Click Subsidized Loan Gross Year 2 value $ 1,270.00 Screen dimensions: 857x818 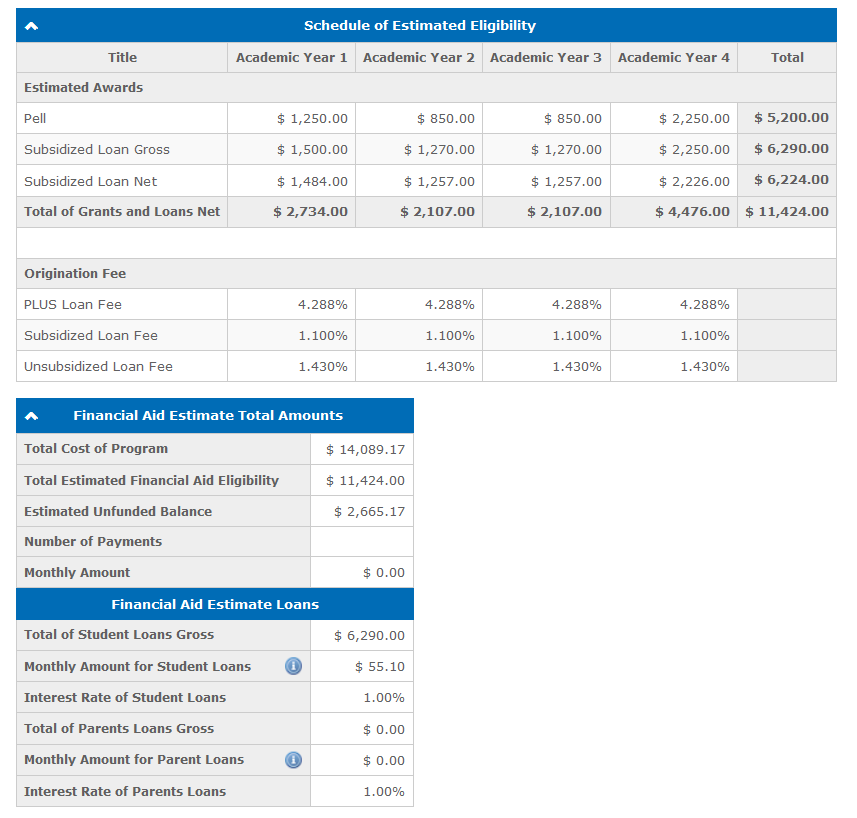point(439,150)
